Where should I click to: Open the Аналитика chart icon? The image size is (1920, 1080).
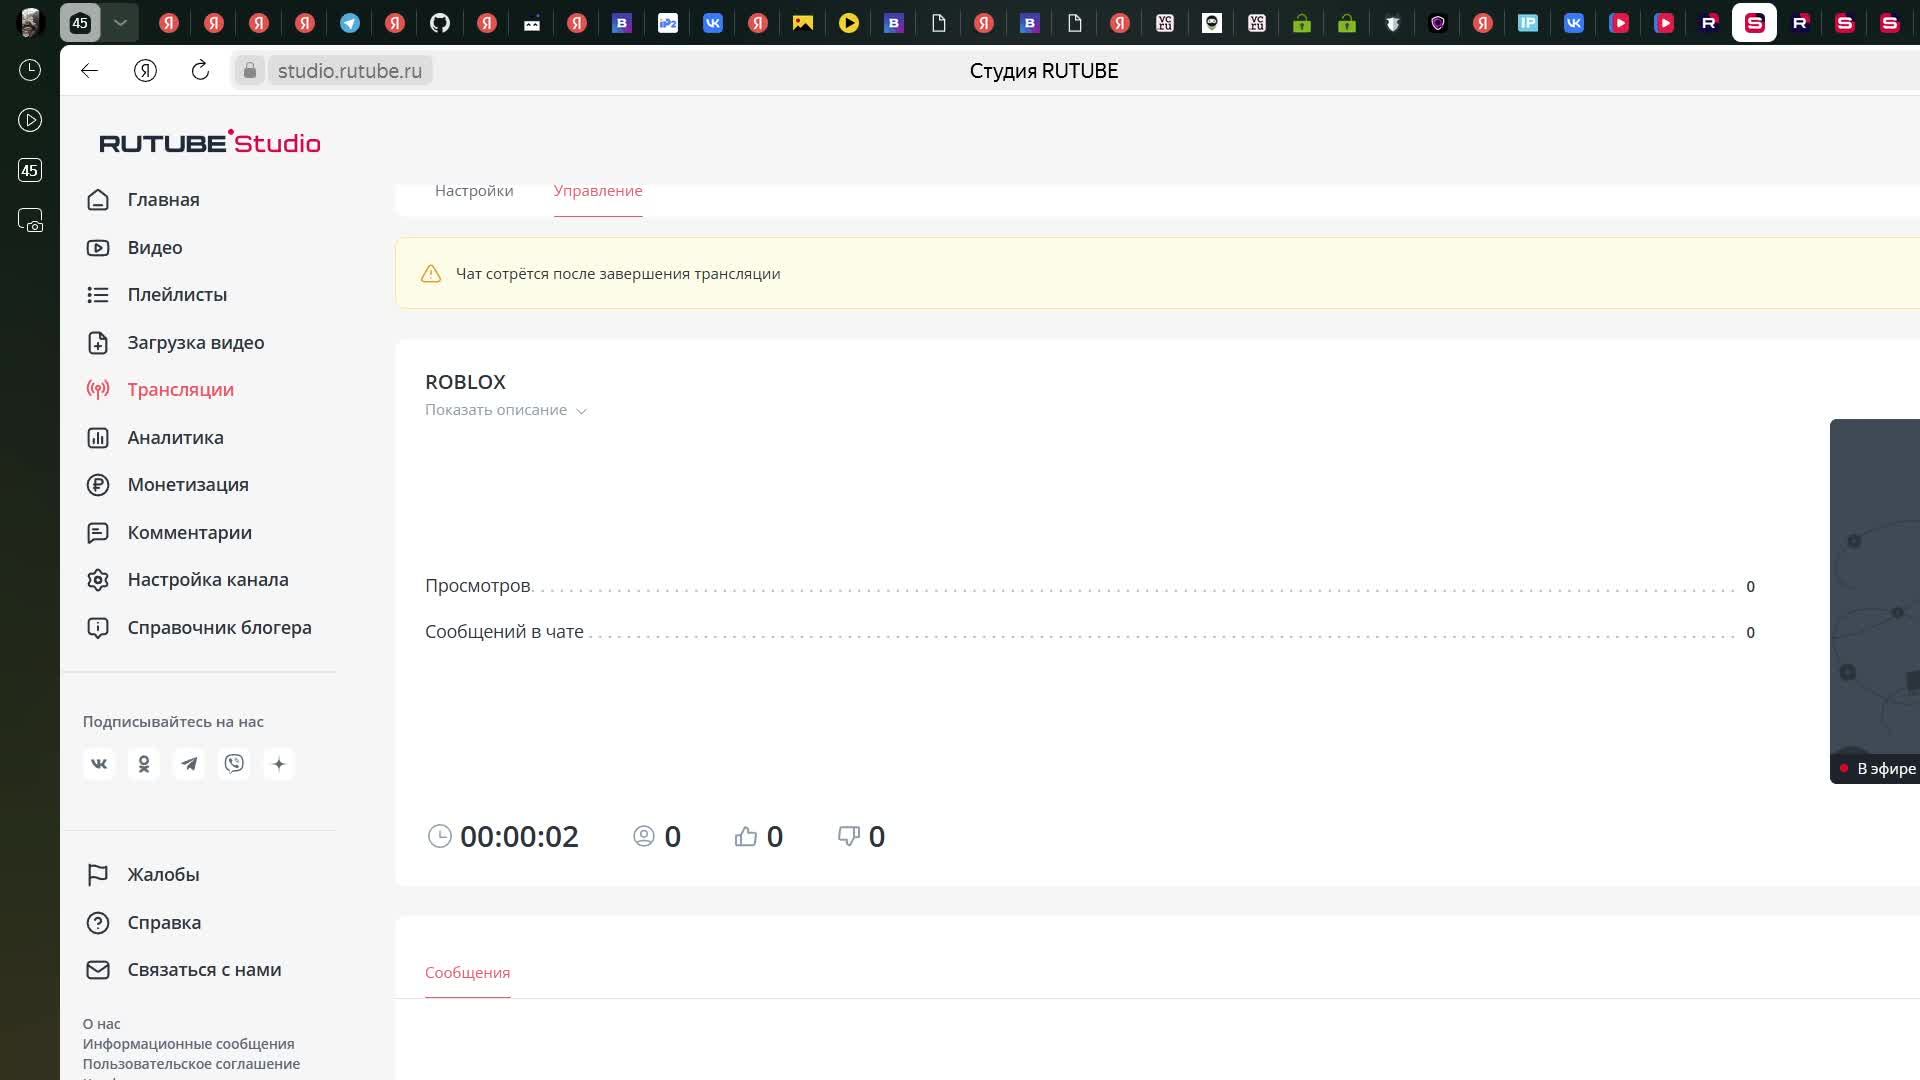pyautogui.click(x=98, y=438)
